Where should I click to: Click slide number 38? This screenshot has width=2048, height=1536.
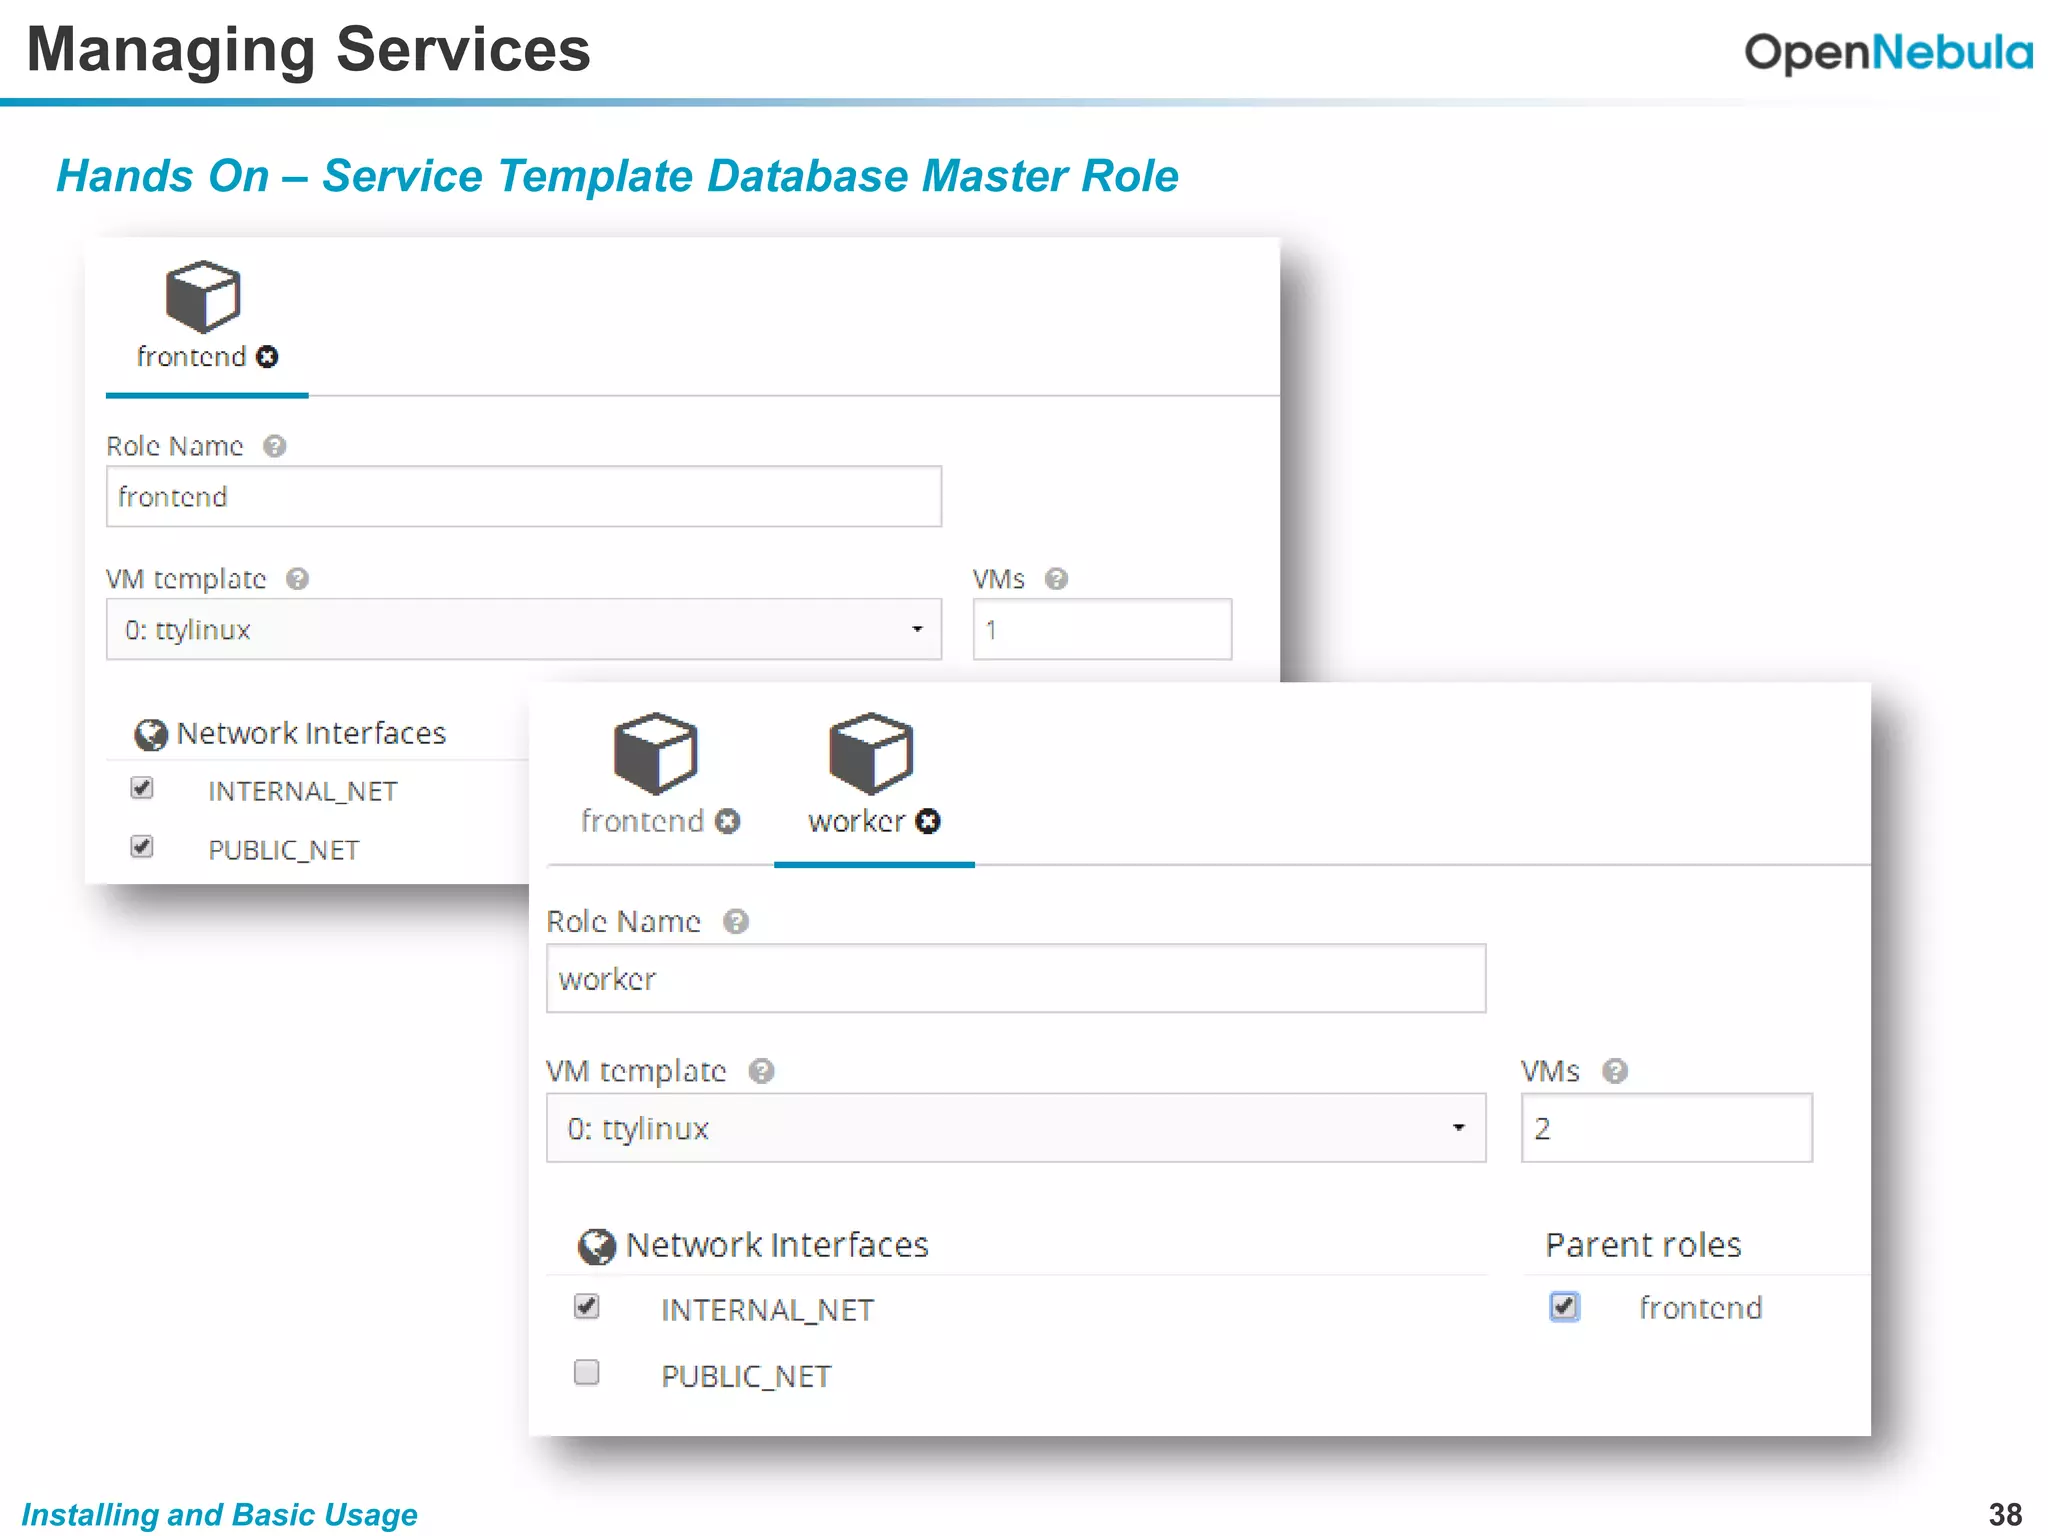(2005, 1514)
